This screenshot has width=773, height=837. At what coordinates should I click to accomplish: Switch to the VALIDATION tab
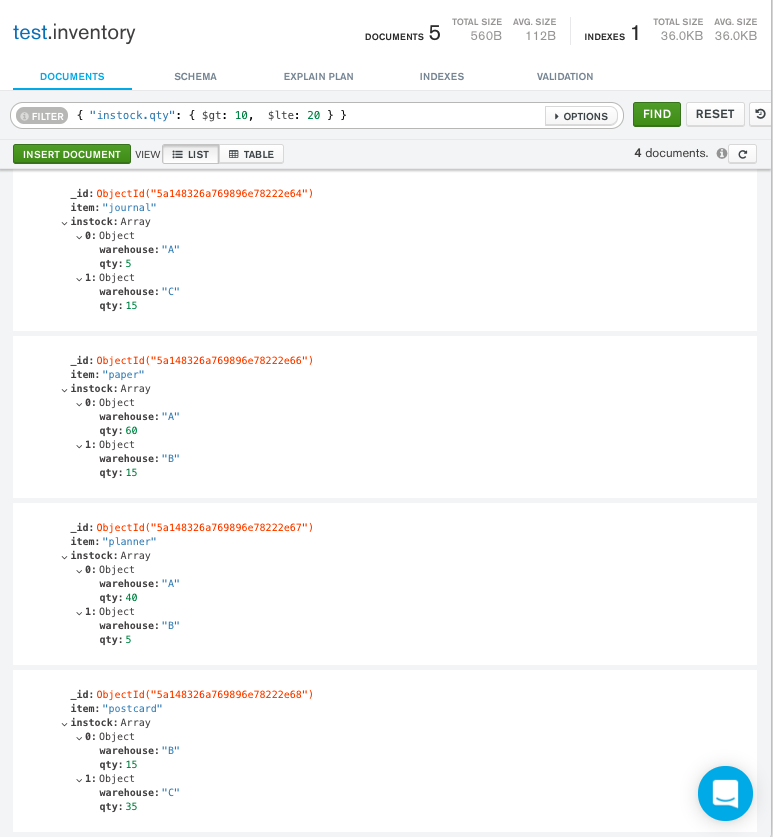[x=564, y=77]
